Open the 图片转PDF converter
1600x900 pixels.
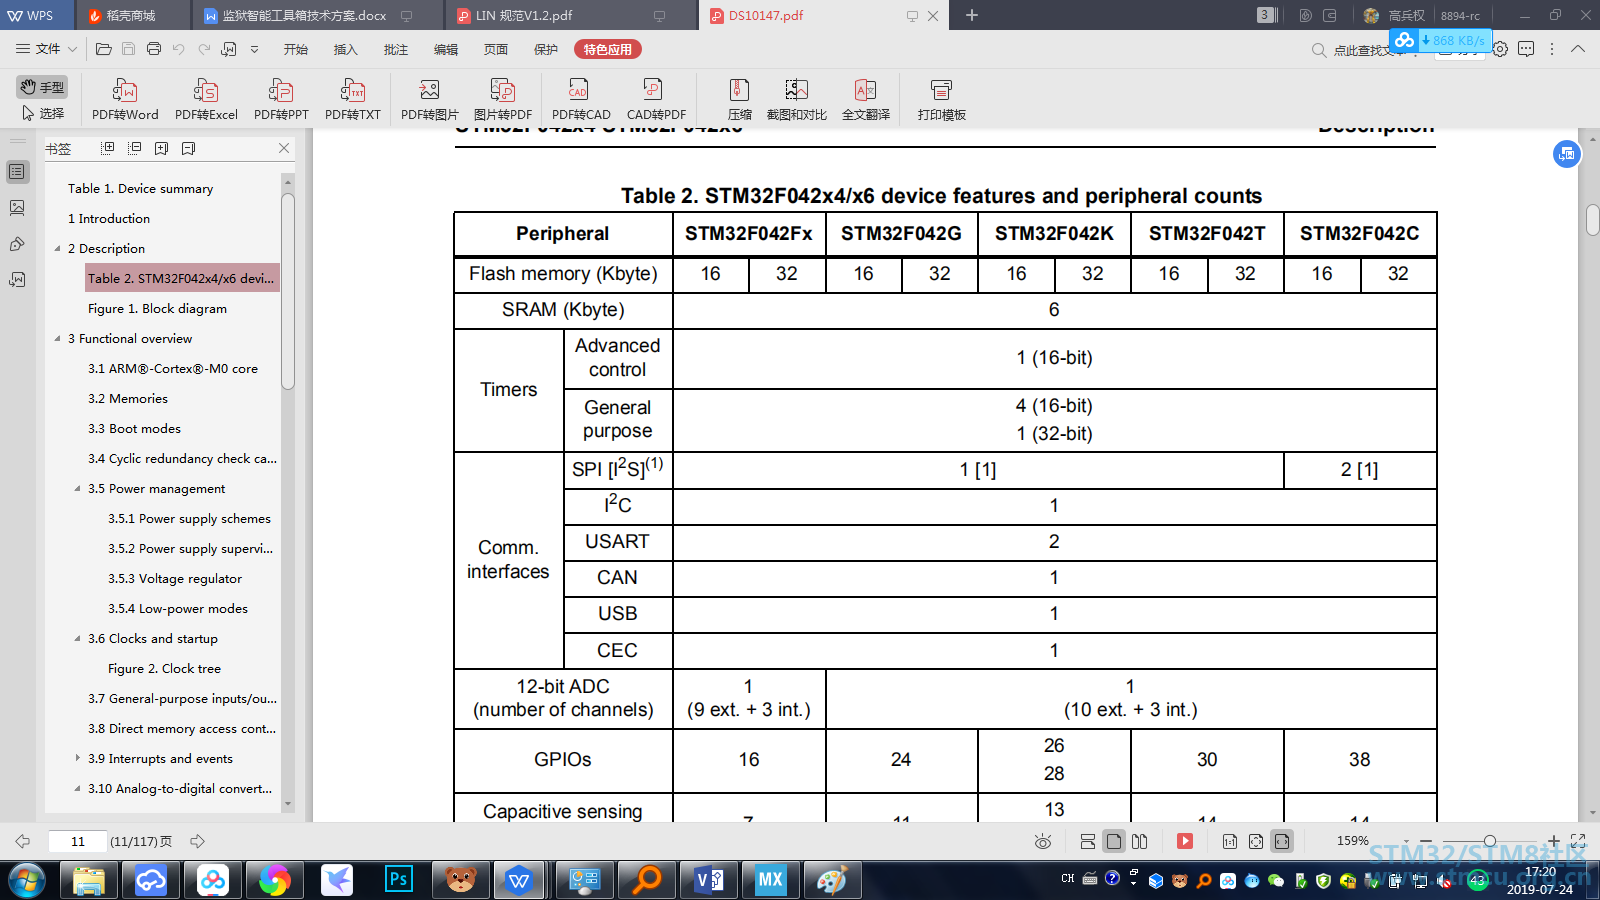pyautogui.click(x=503, y=100)
